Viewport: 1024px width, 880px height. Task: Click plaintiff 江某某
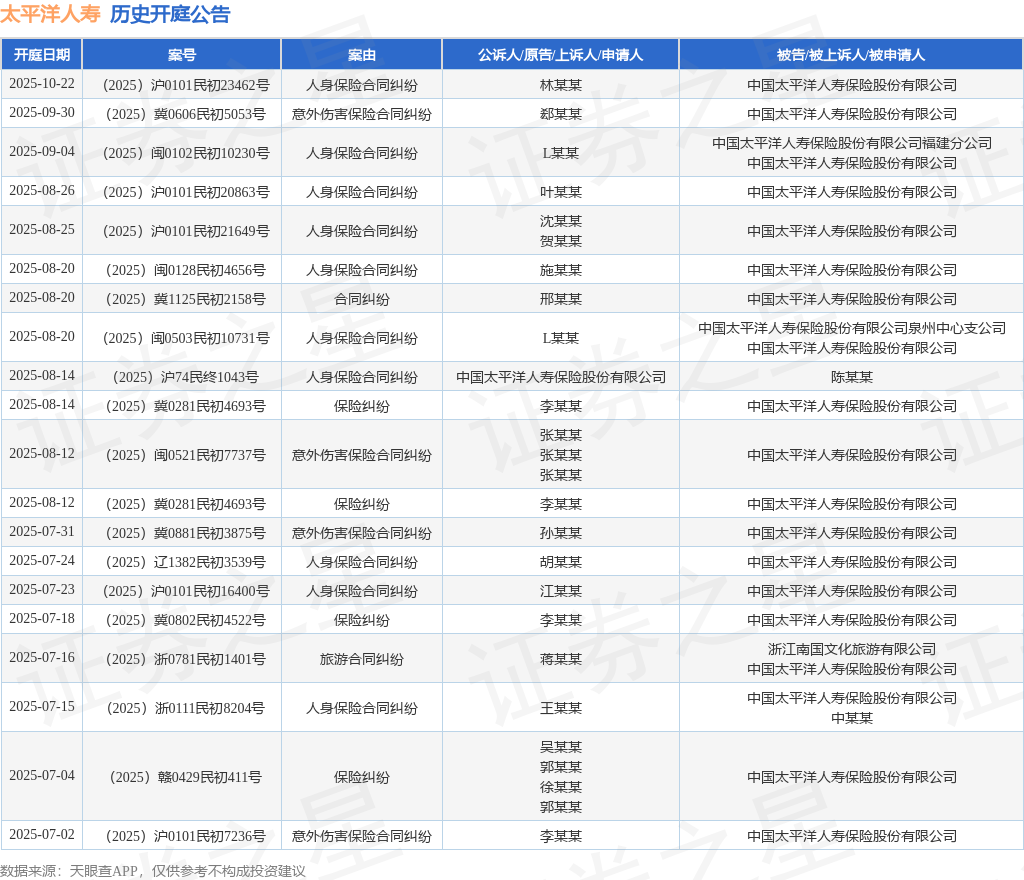(561, 591)
